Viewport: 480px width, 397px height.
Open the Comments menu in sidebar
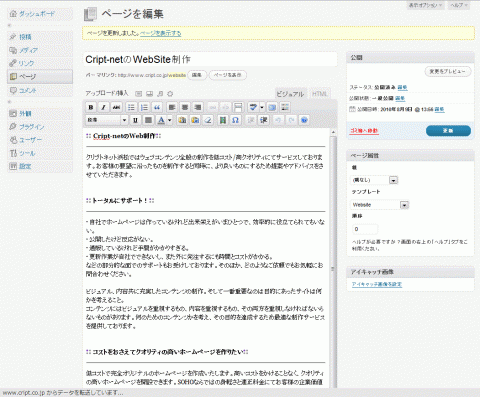pos(40,90)
